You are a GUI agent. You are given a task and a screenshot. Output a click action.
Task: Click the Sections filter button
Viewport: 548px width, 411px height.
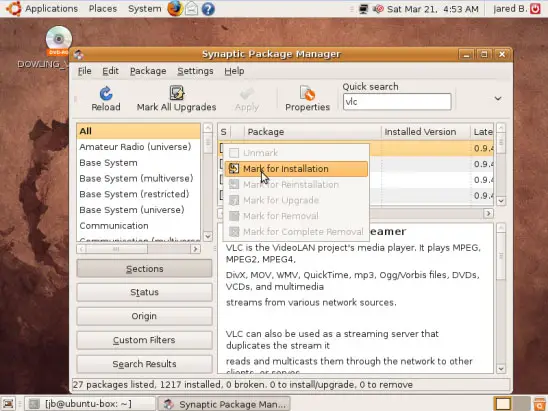144,269
